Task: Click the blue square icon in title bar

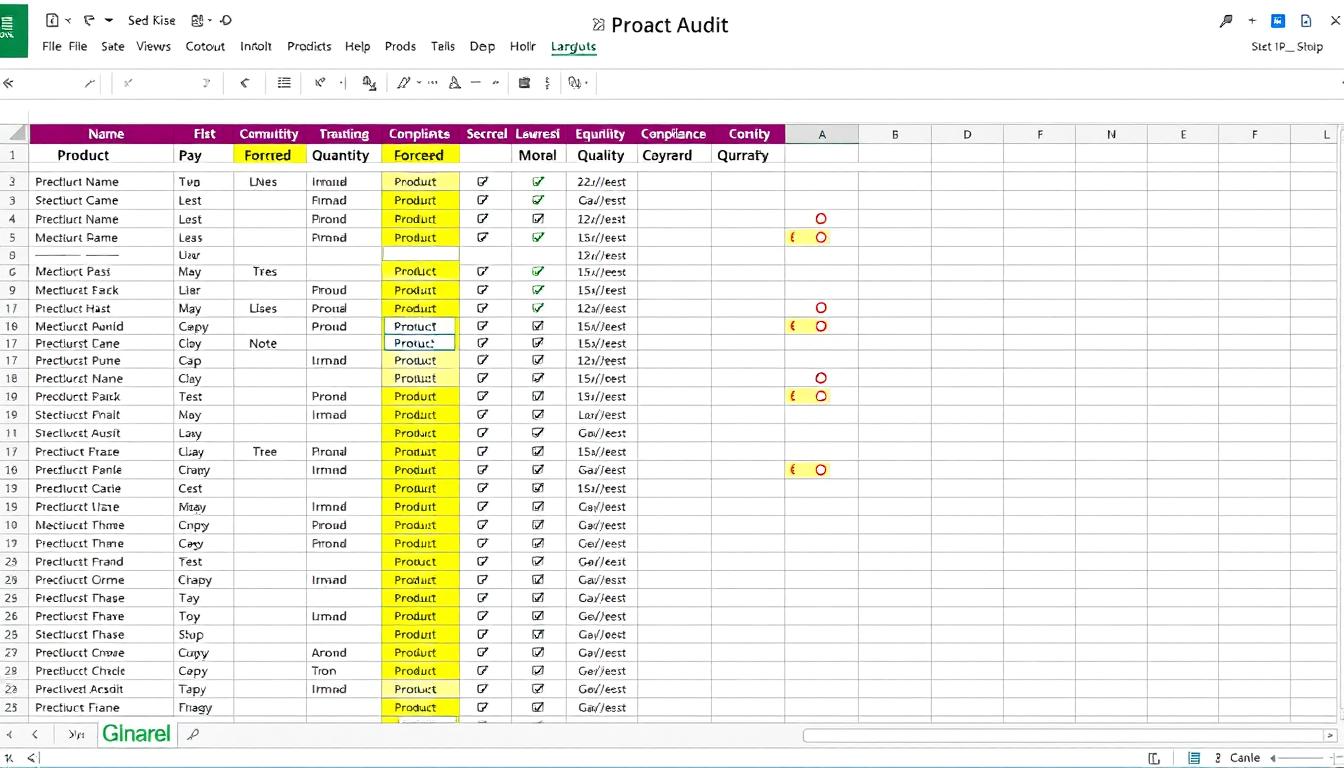Action: tap(1278, 21)
